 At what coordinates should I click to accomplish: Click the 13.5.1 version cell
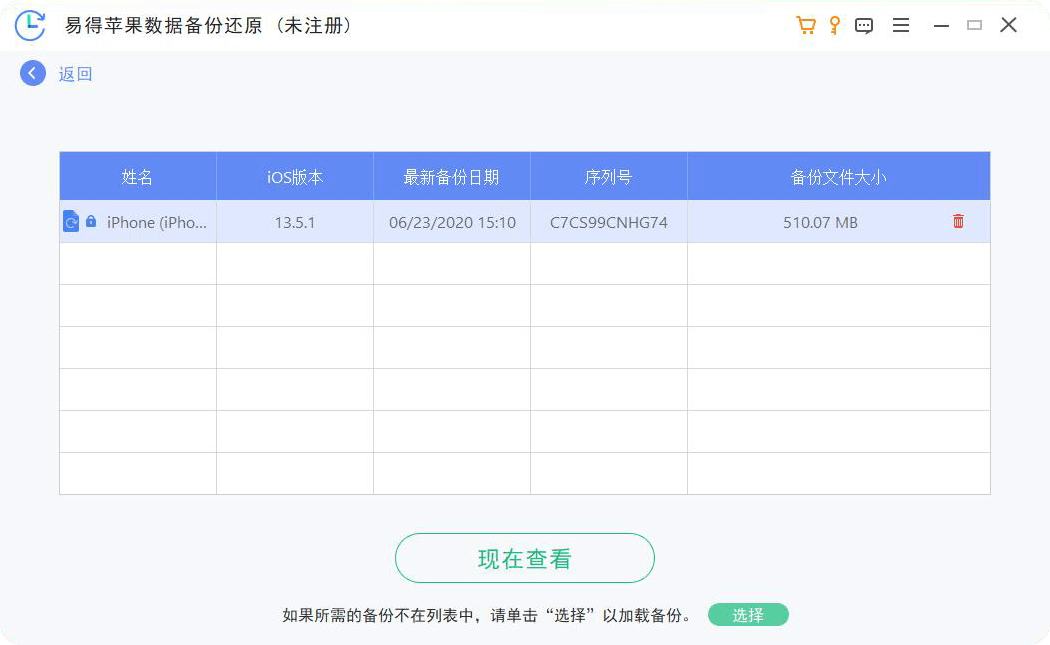click(295, 222)
